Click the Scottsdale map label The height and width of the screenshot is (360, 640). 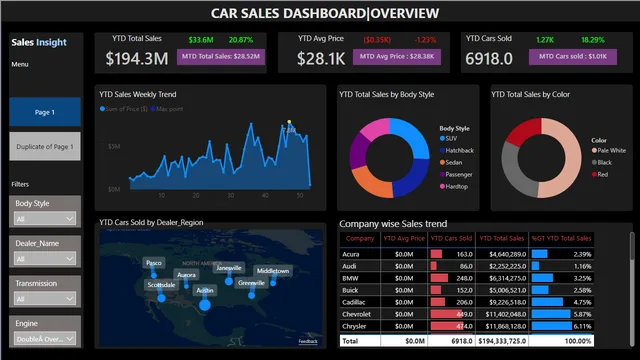click(161, 285)
